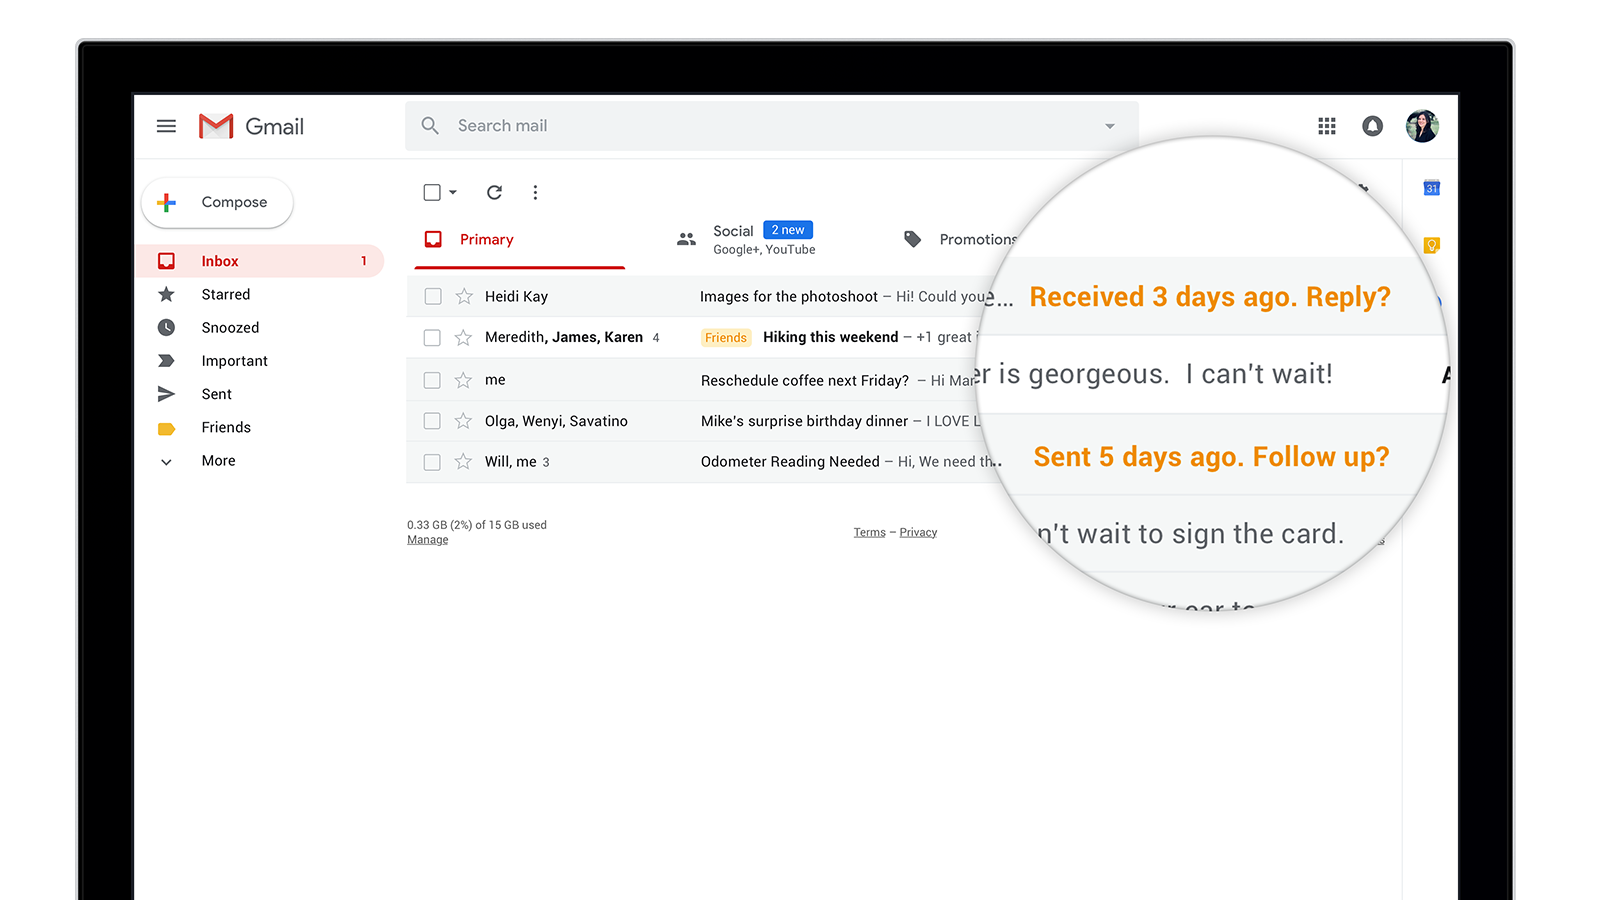Viewport: 1600px width, 900px height.
Task: Select the Heidi Kay email checkbox
Action: 433,296
